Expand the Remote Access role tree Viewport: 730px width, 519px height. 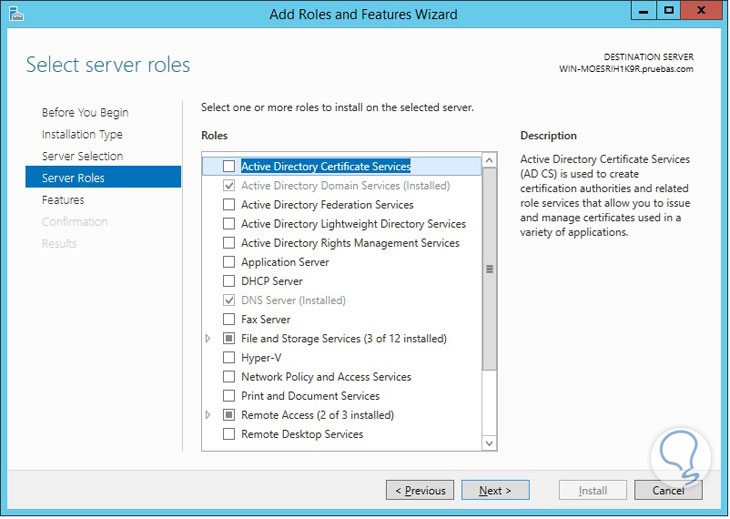click(x=208, y=415)
